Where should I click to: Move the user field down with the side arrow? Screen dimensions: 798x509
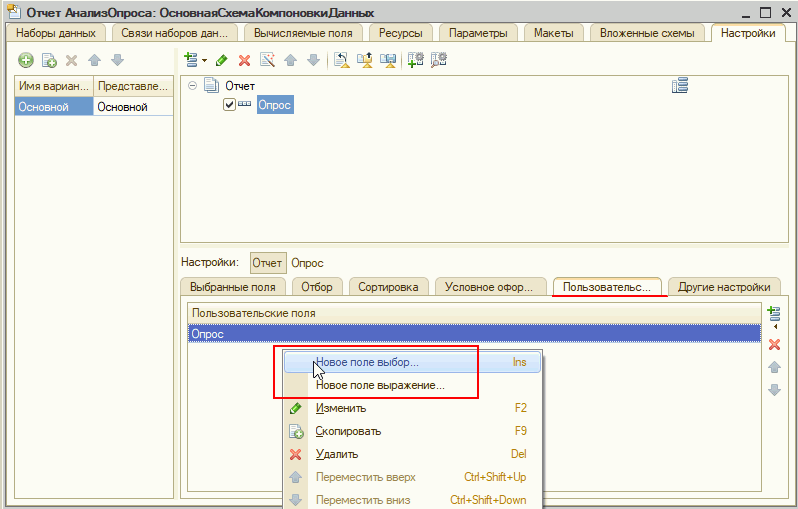tap(775, 390)
